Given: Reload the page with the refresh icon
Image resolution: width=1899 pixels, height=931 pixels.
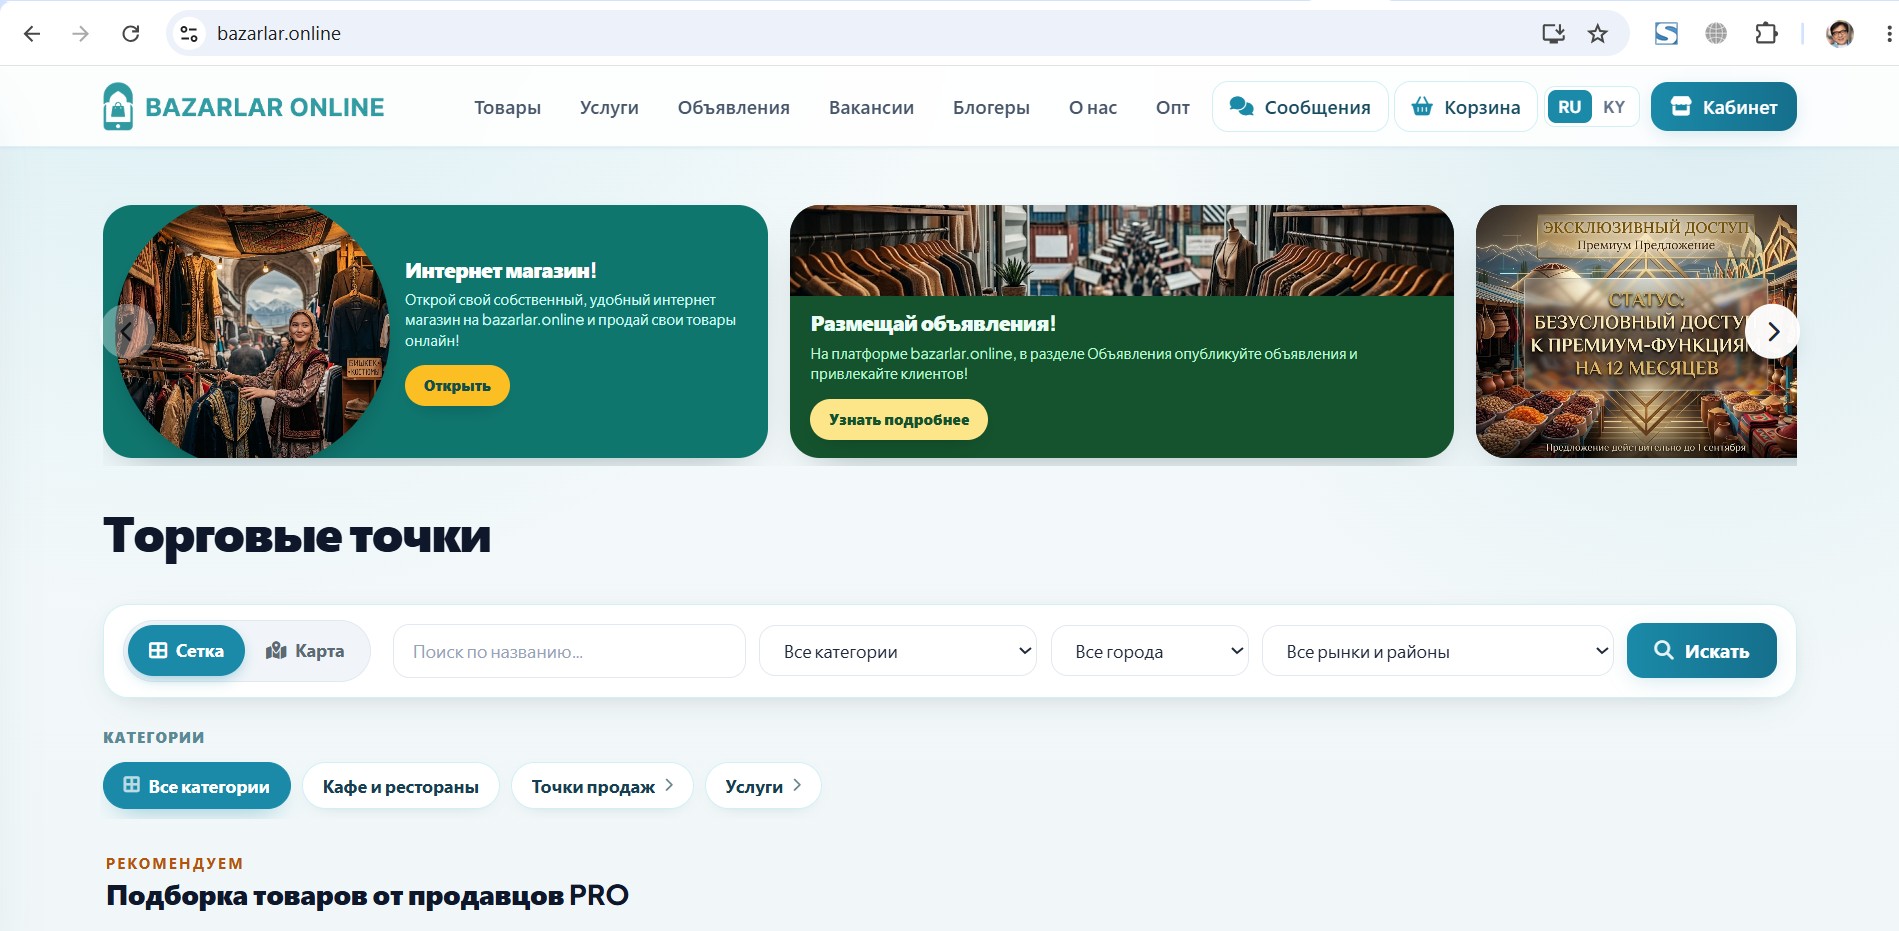Looking at the screenshot, I should pyautogui.click(x=130, y=34).
